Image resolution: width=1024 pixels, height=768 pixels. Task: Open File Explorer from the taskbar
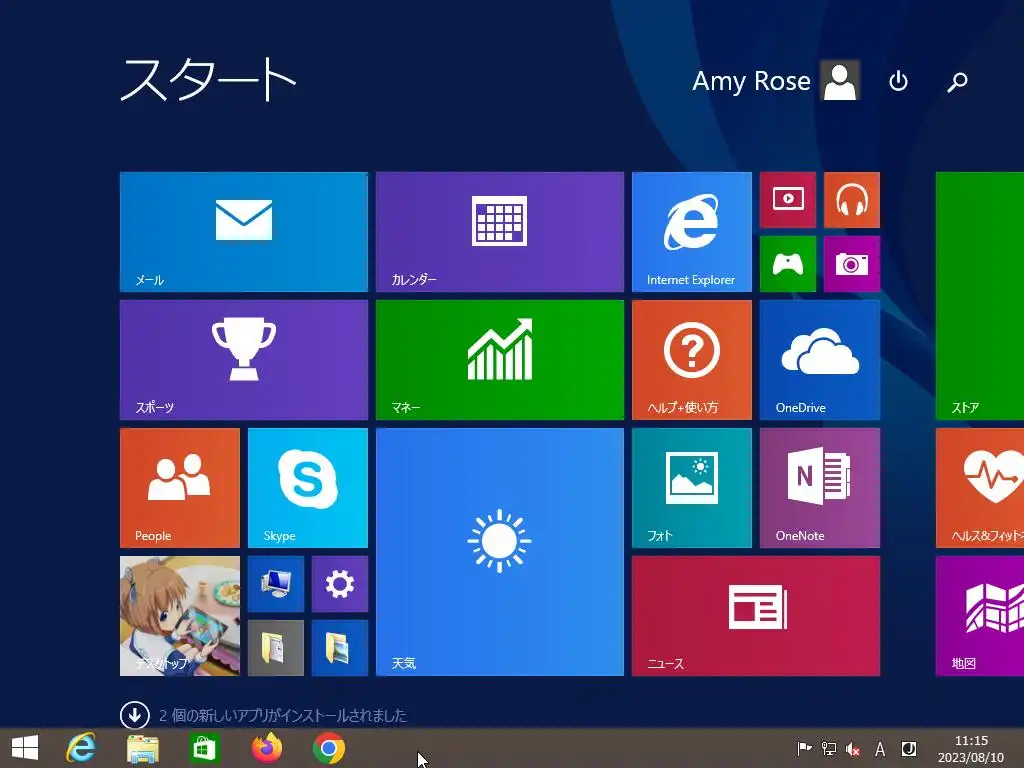point(142,748)
